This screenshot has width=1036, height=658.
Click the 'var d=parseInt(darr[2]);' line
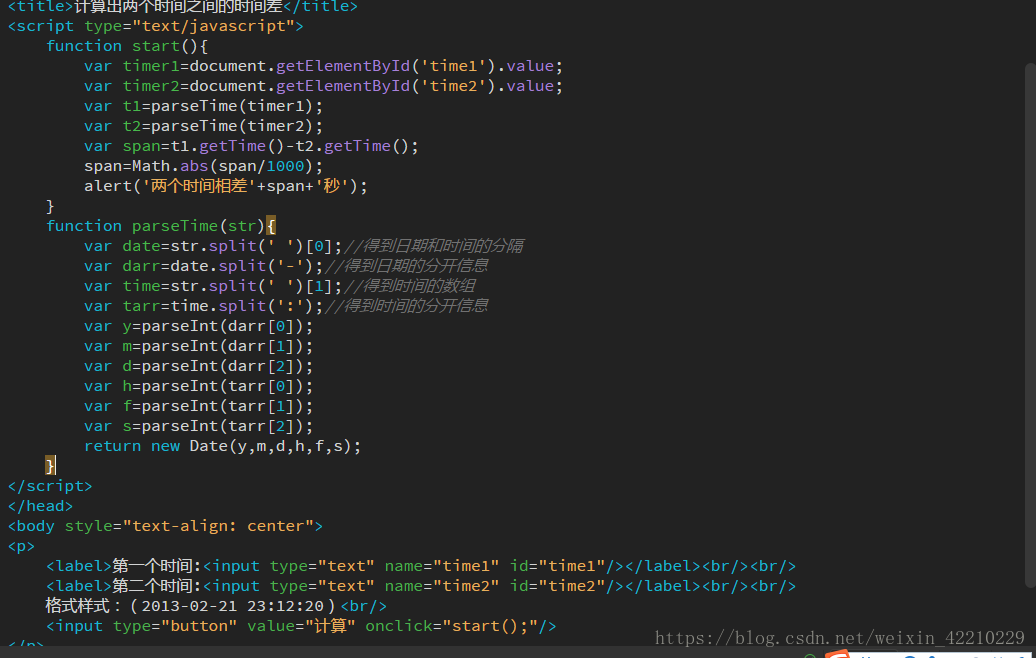coord(198,366)
